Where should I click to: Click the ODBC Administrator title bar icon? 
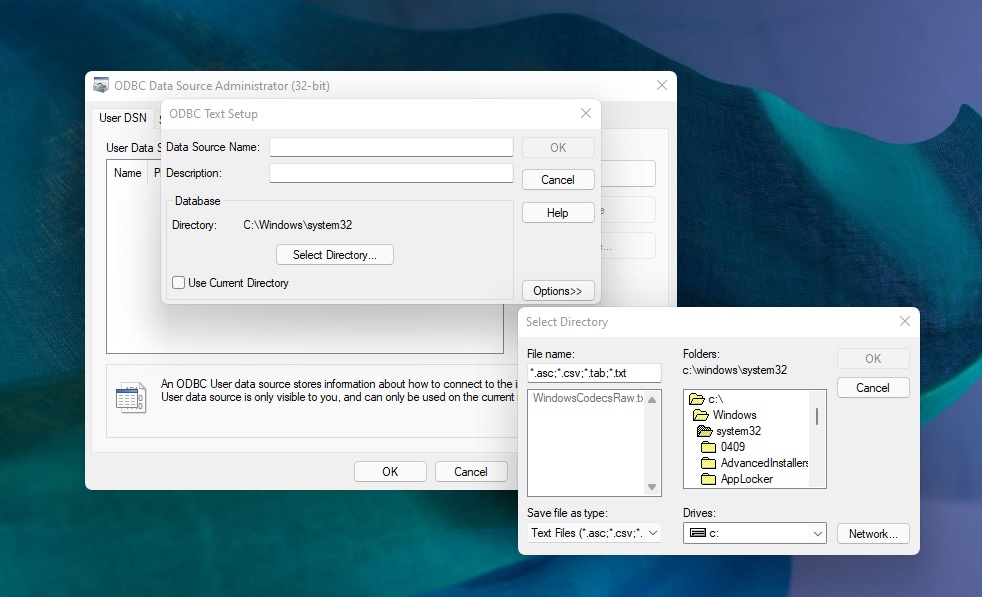pos(100,85)
